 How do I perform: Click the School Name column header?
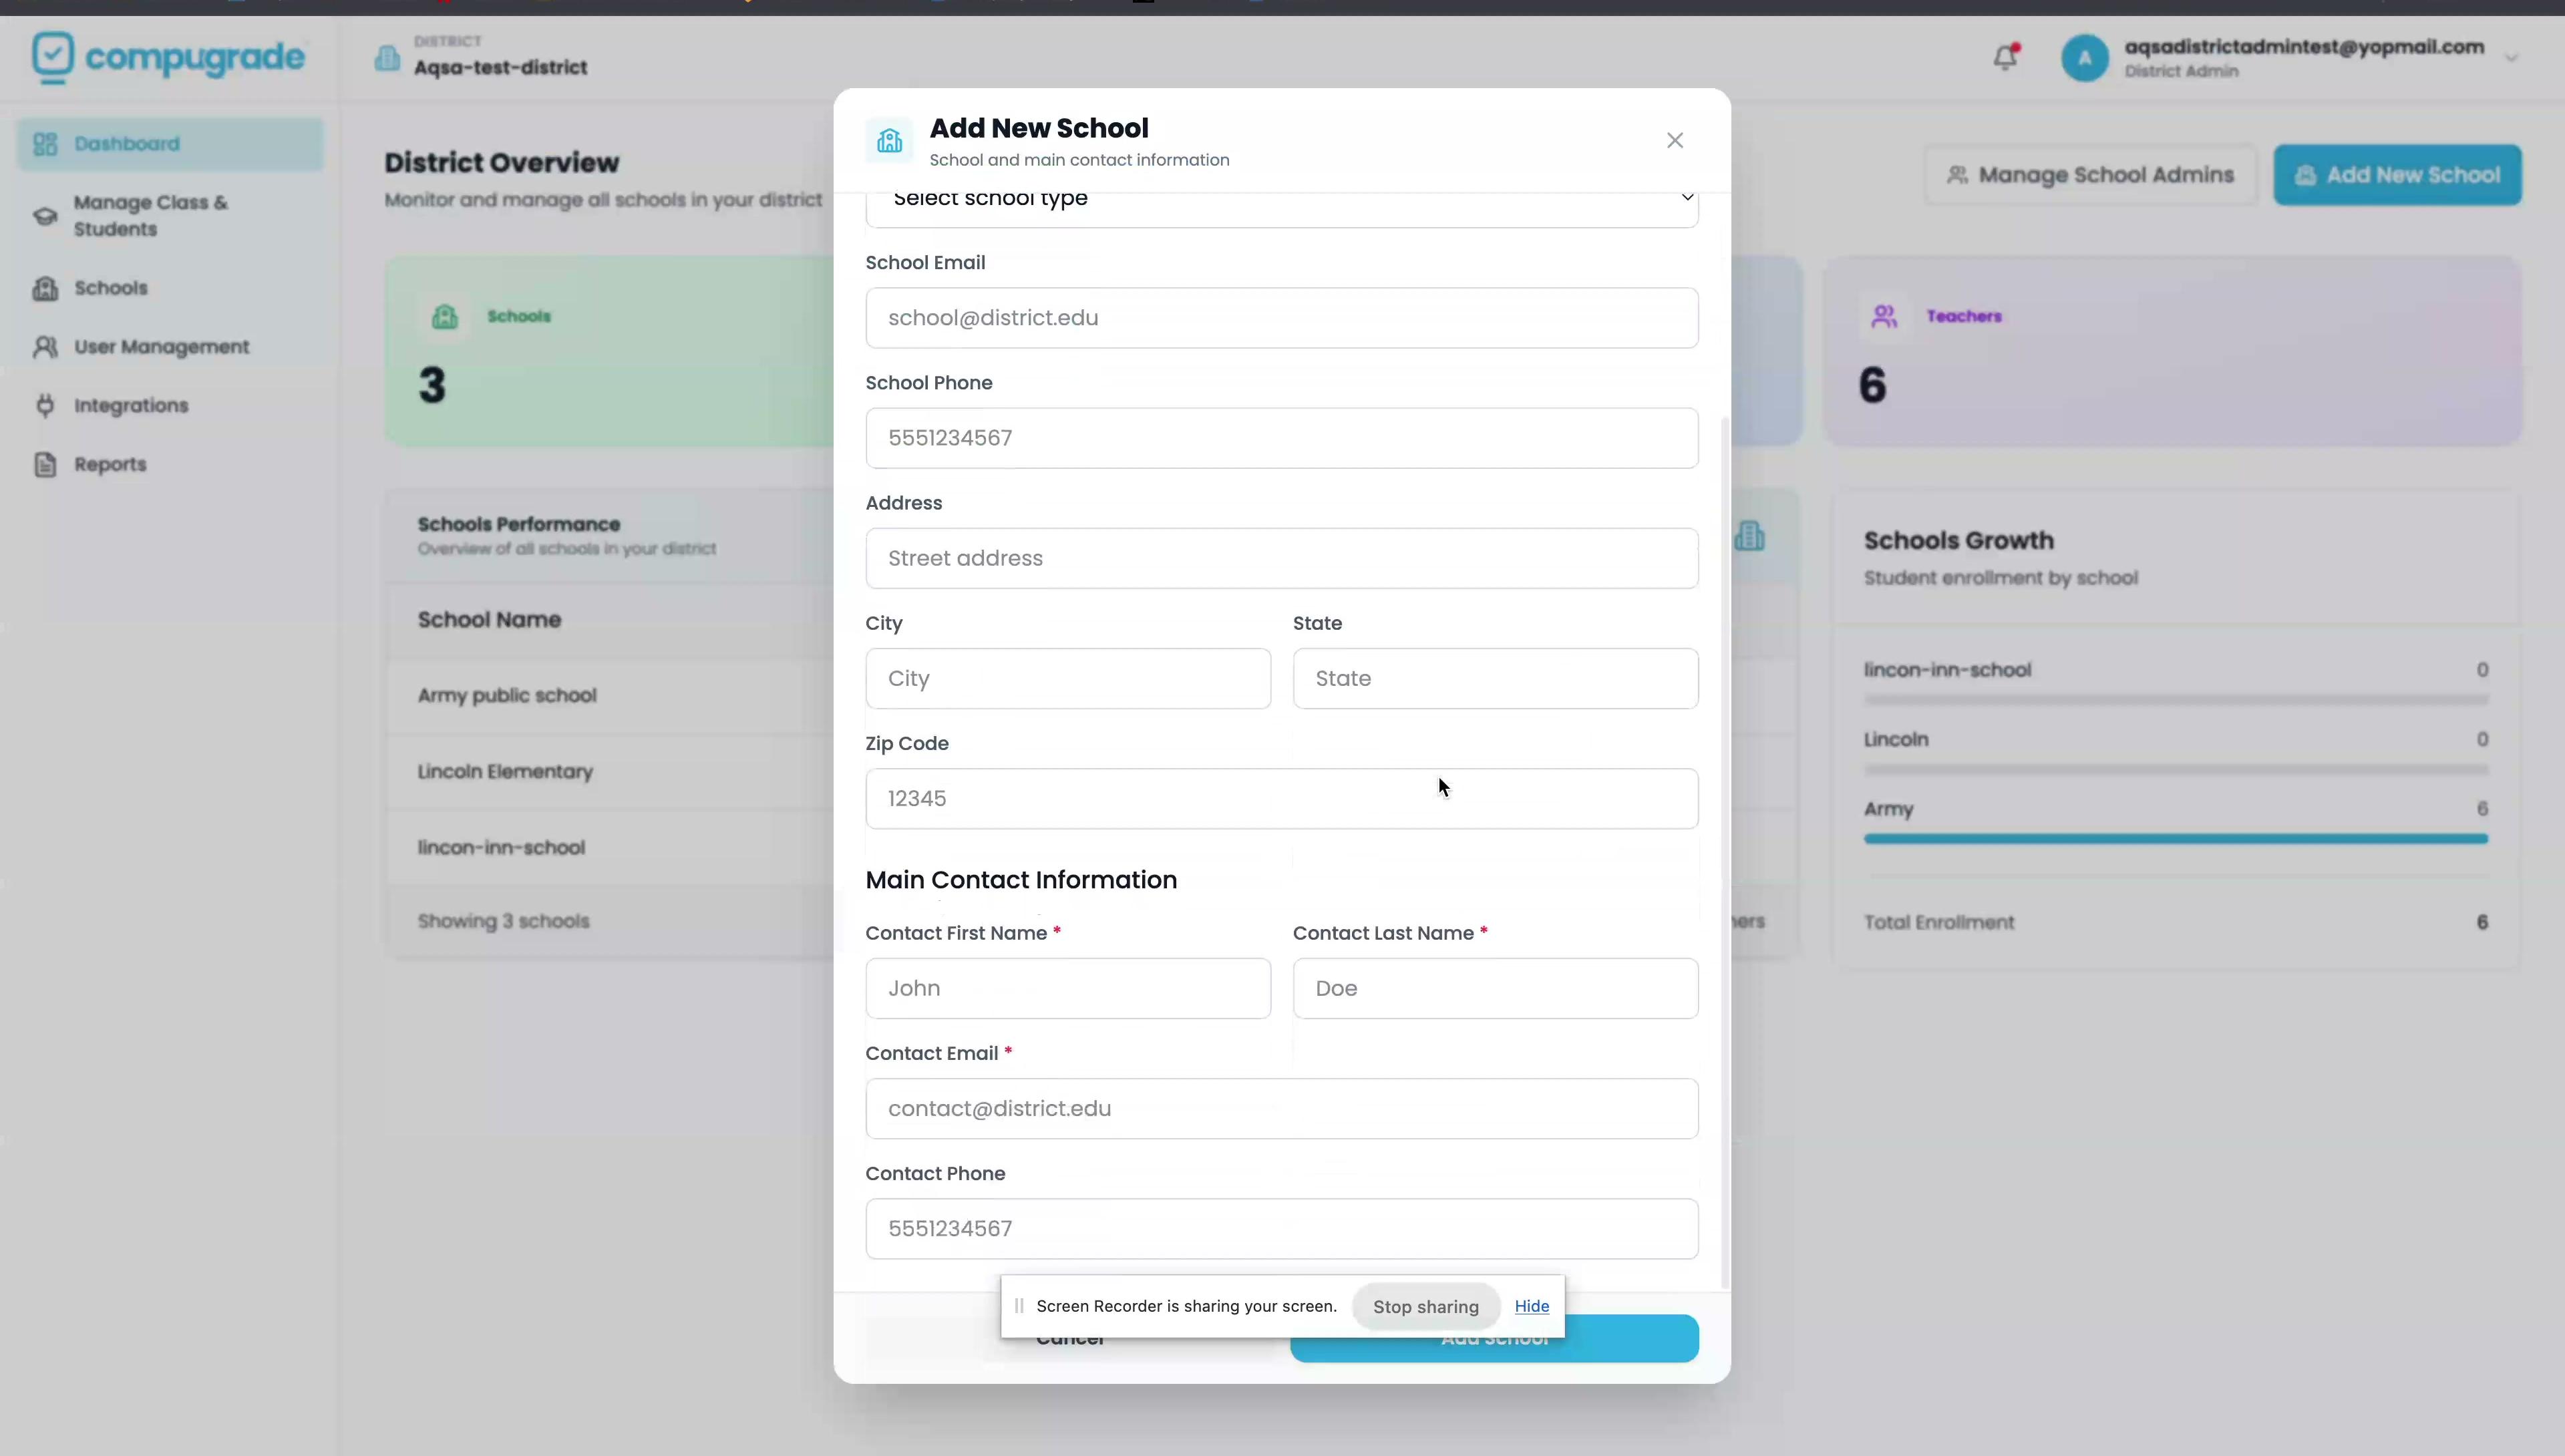pyautogui.click(x=489, y=620)
